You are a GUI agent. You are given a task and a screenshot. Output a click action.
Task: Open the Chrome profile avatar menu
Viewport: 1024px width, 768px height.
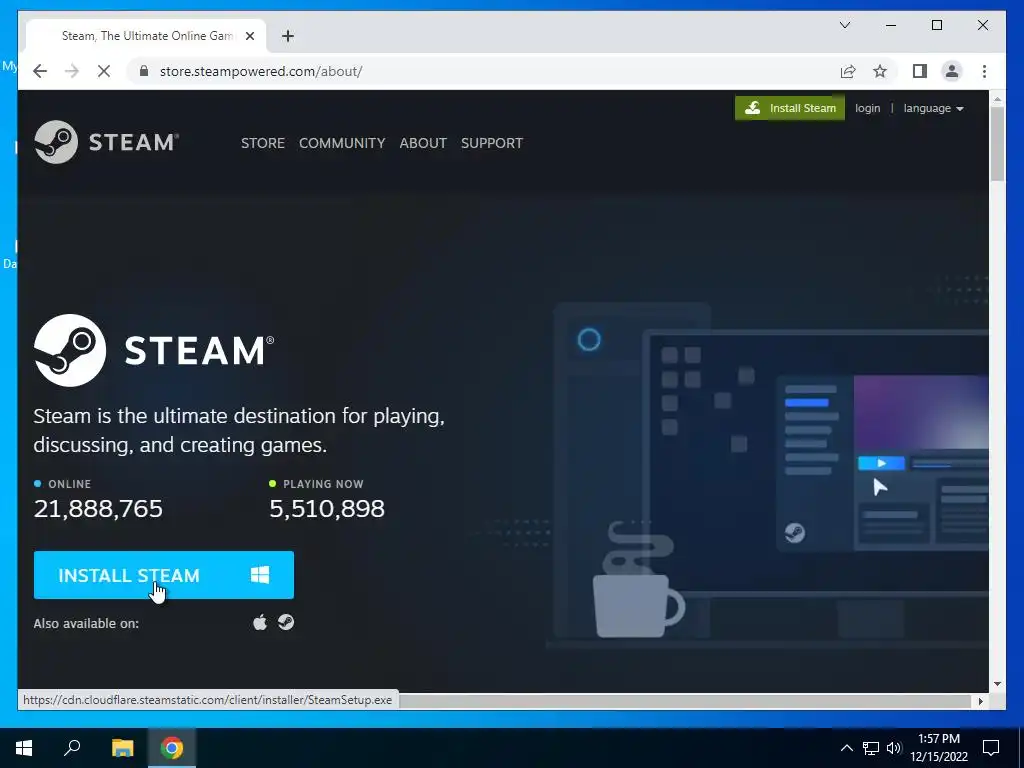[x=952, y=71]
